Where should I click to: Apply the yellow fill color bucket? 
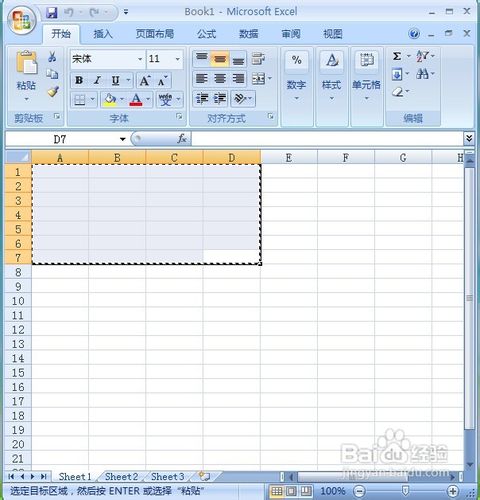click(110, 99)
